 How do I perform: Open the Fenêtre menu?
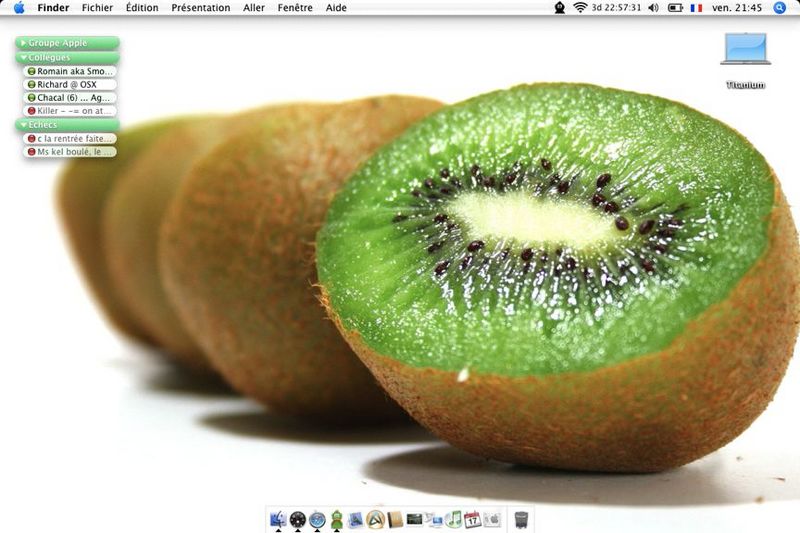[x=295, y=8]
